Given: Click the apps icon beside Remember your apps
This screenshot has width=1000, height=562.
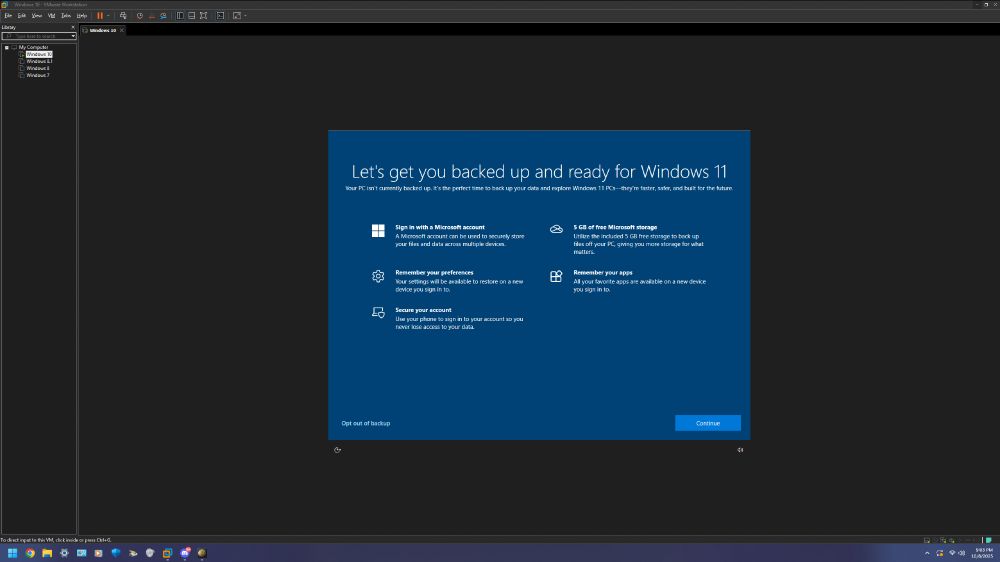Looking at the screenshot, I should (x=556, y=276).
